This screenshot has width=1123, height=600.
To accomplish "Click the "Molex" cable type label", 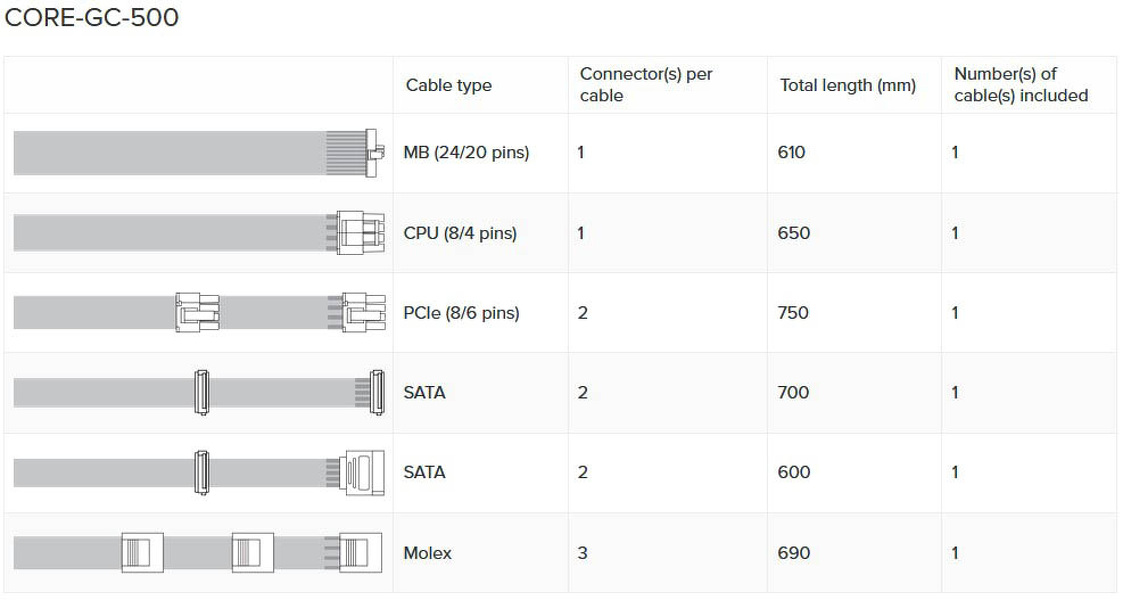I will point(427,553).
